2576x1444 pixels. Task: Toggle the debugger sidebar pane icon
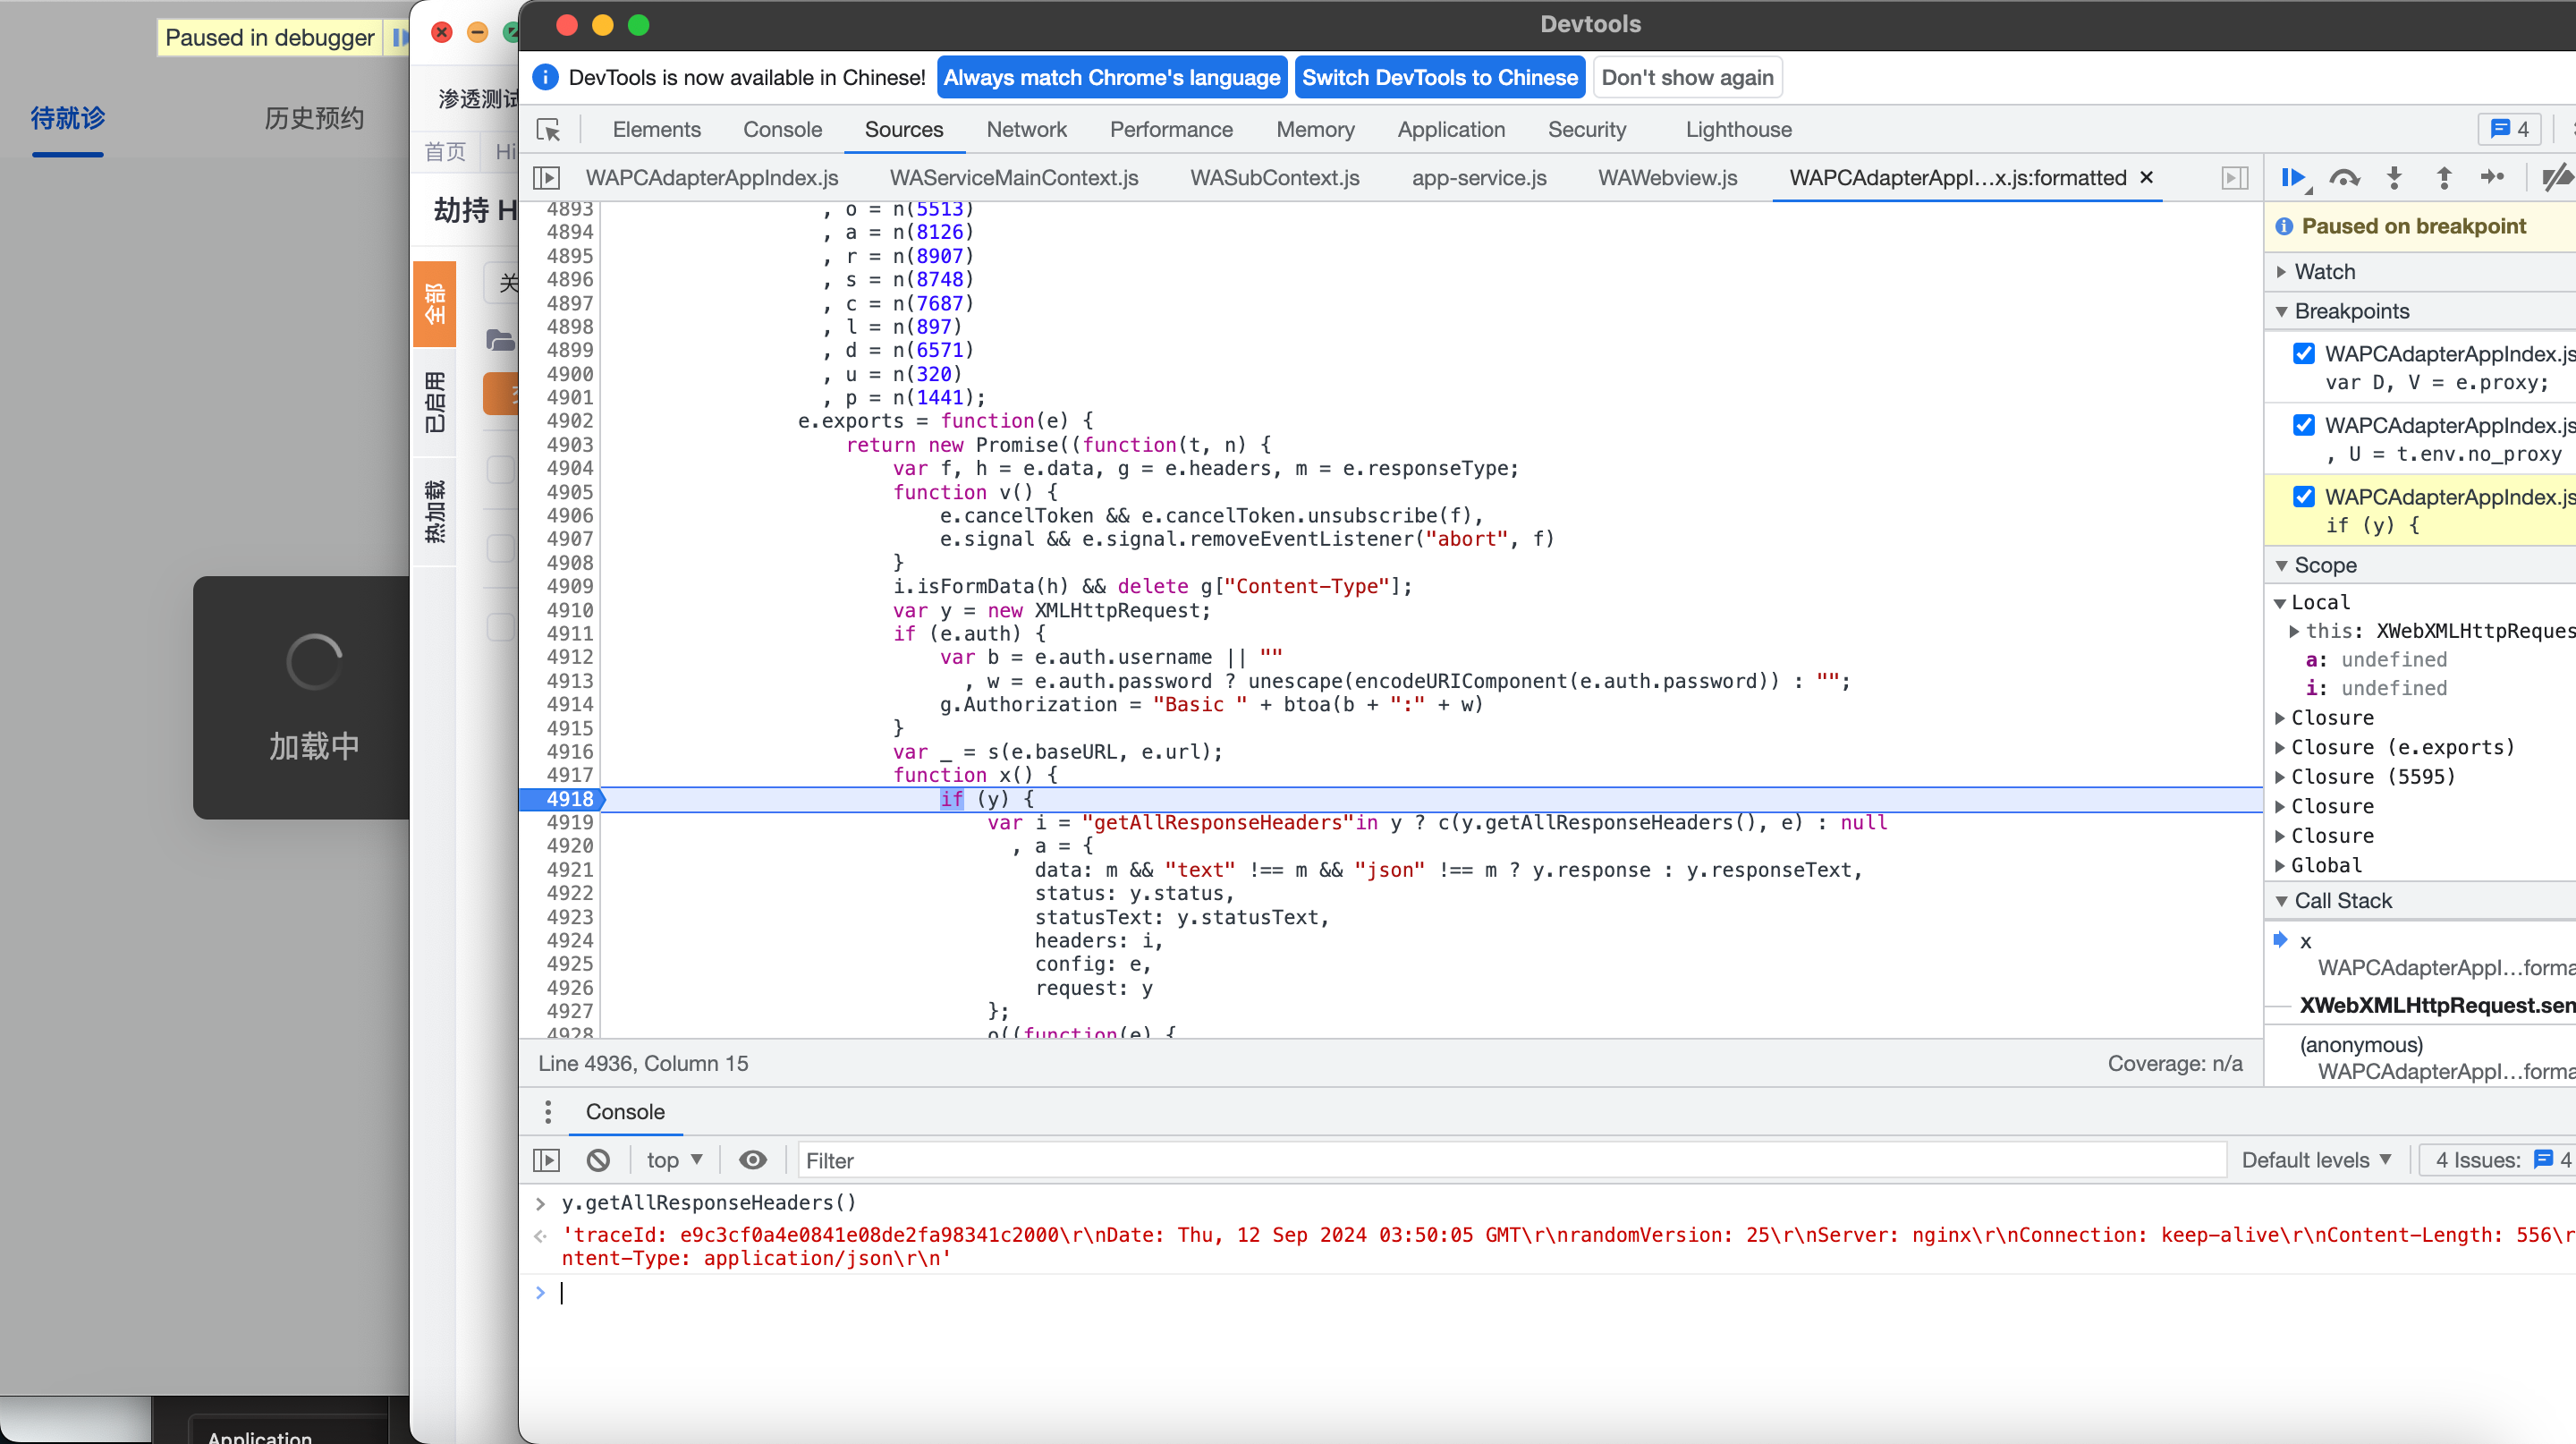pos(2235,178)
